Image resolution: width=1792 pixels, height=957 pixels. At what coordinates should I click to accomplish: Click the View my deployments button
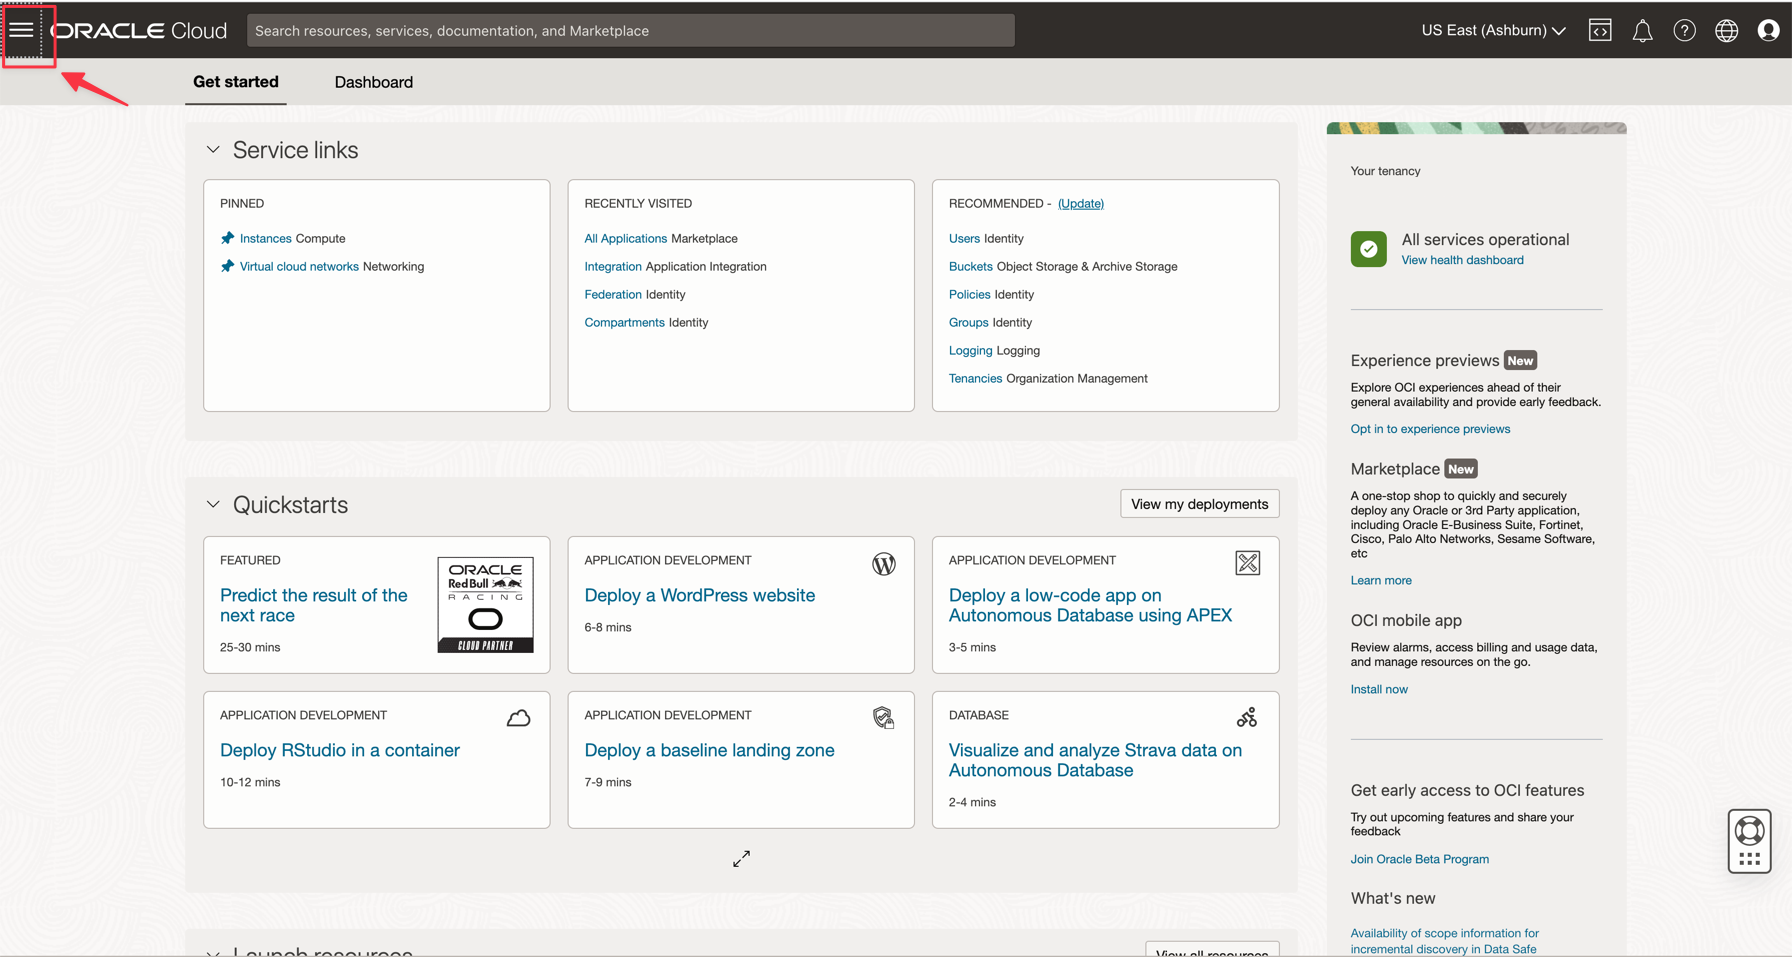pos(1199,504)
